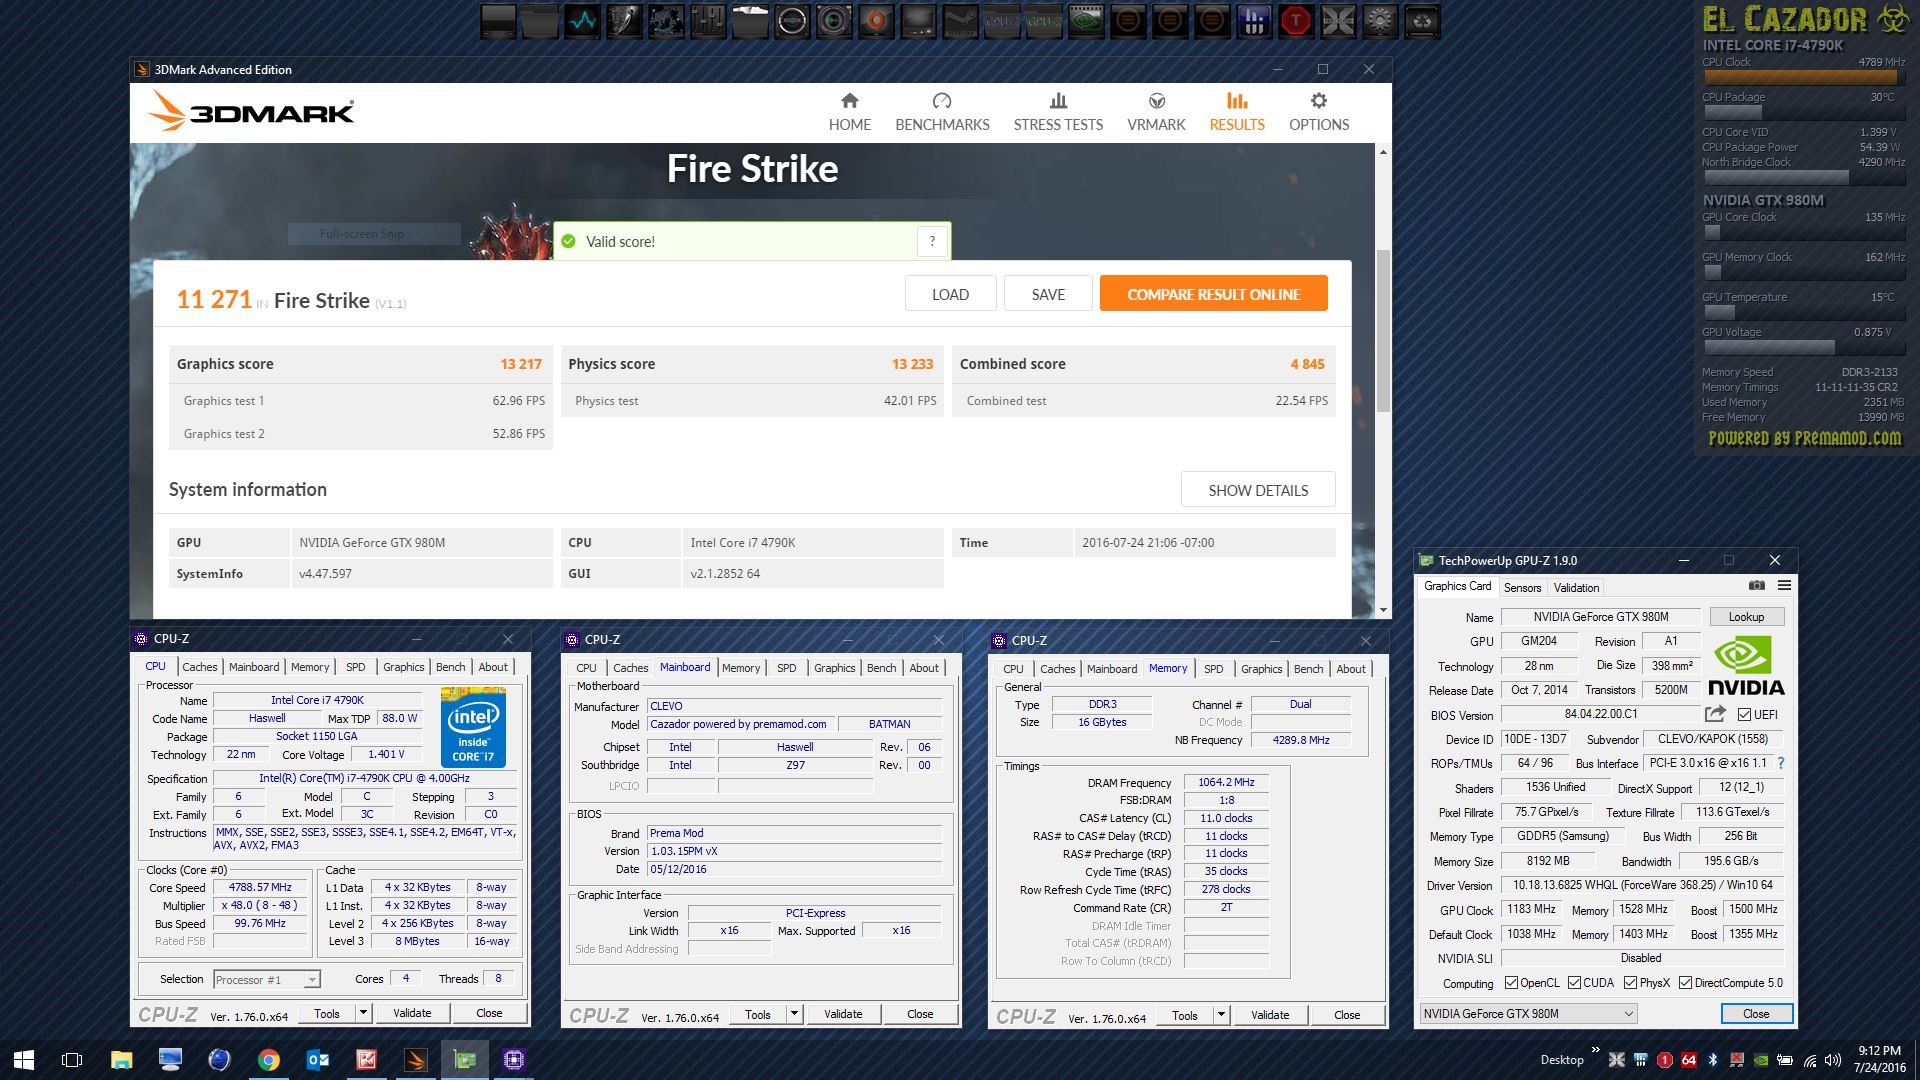Open the settings gear icon in top dock
The width and height of the screenshot is (1920, 1080).
(x=1380, y=20)
